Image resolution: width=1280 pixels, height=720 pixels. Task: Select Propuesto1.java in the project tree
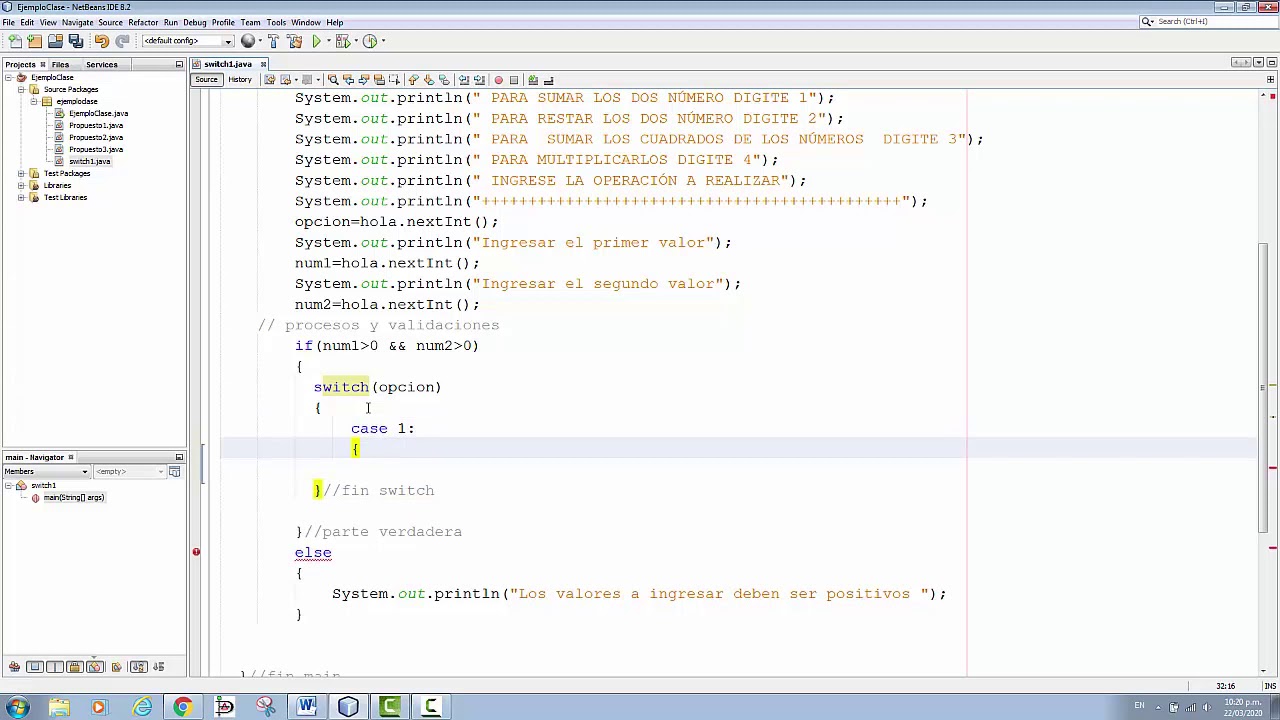[x=96, y=125]
